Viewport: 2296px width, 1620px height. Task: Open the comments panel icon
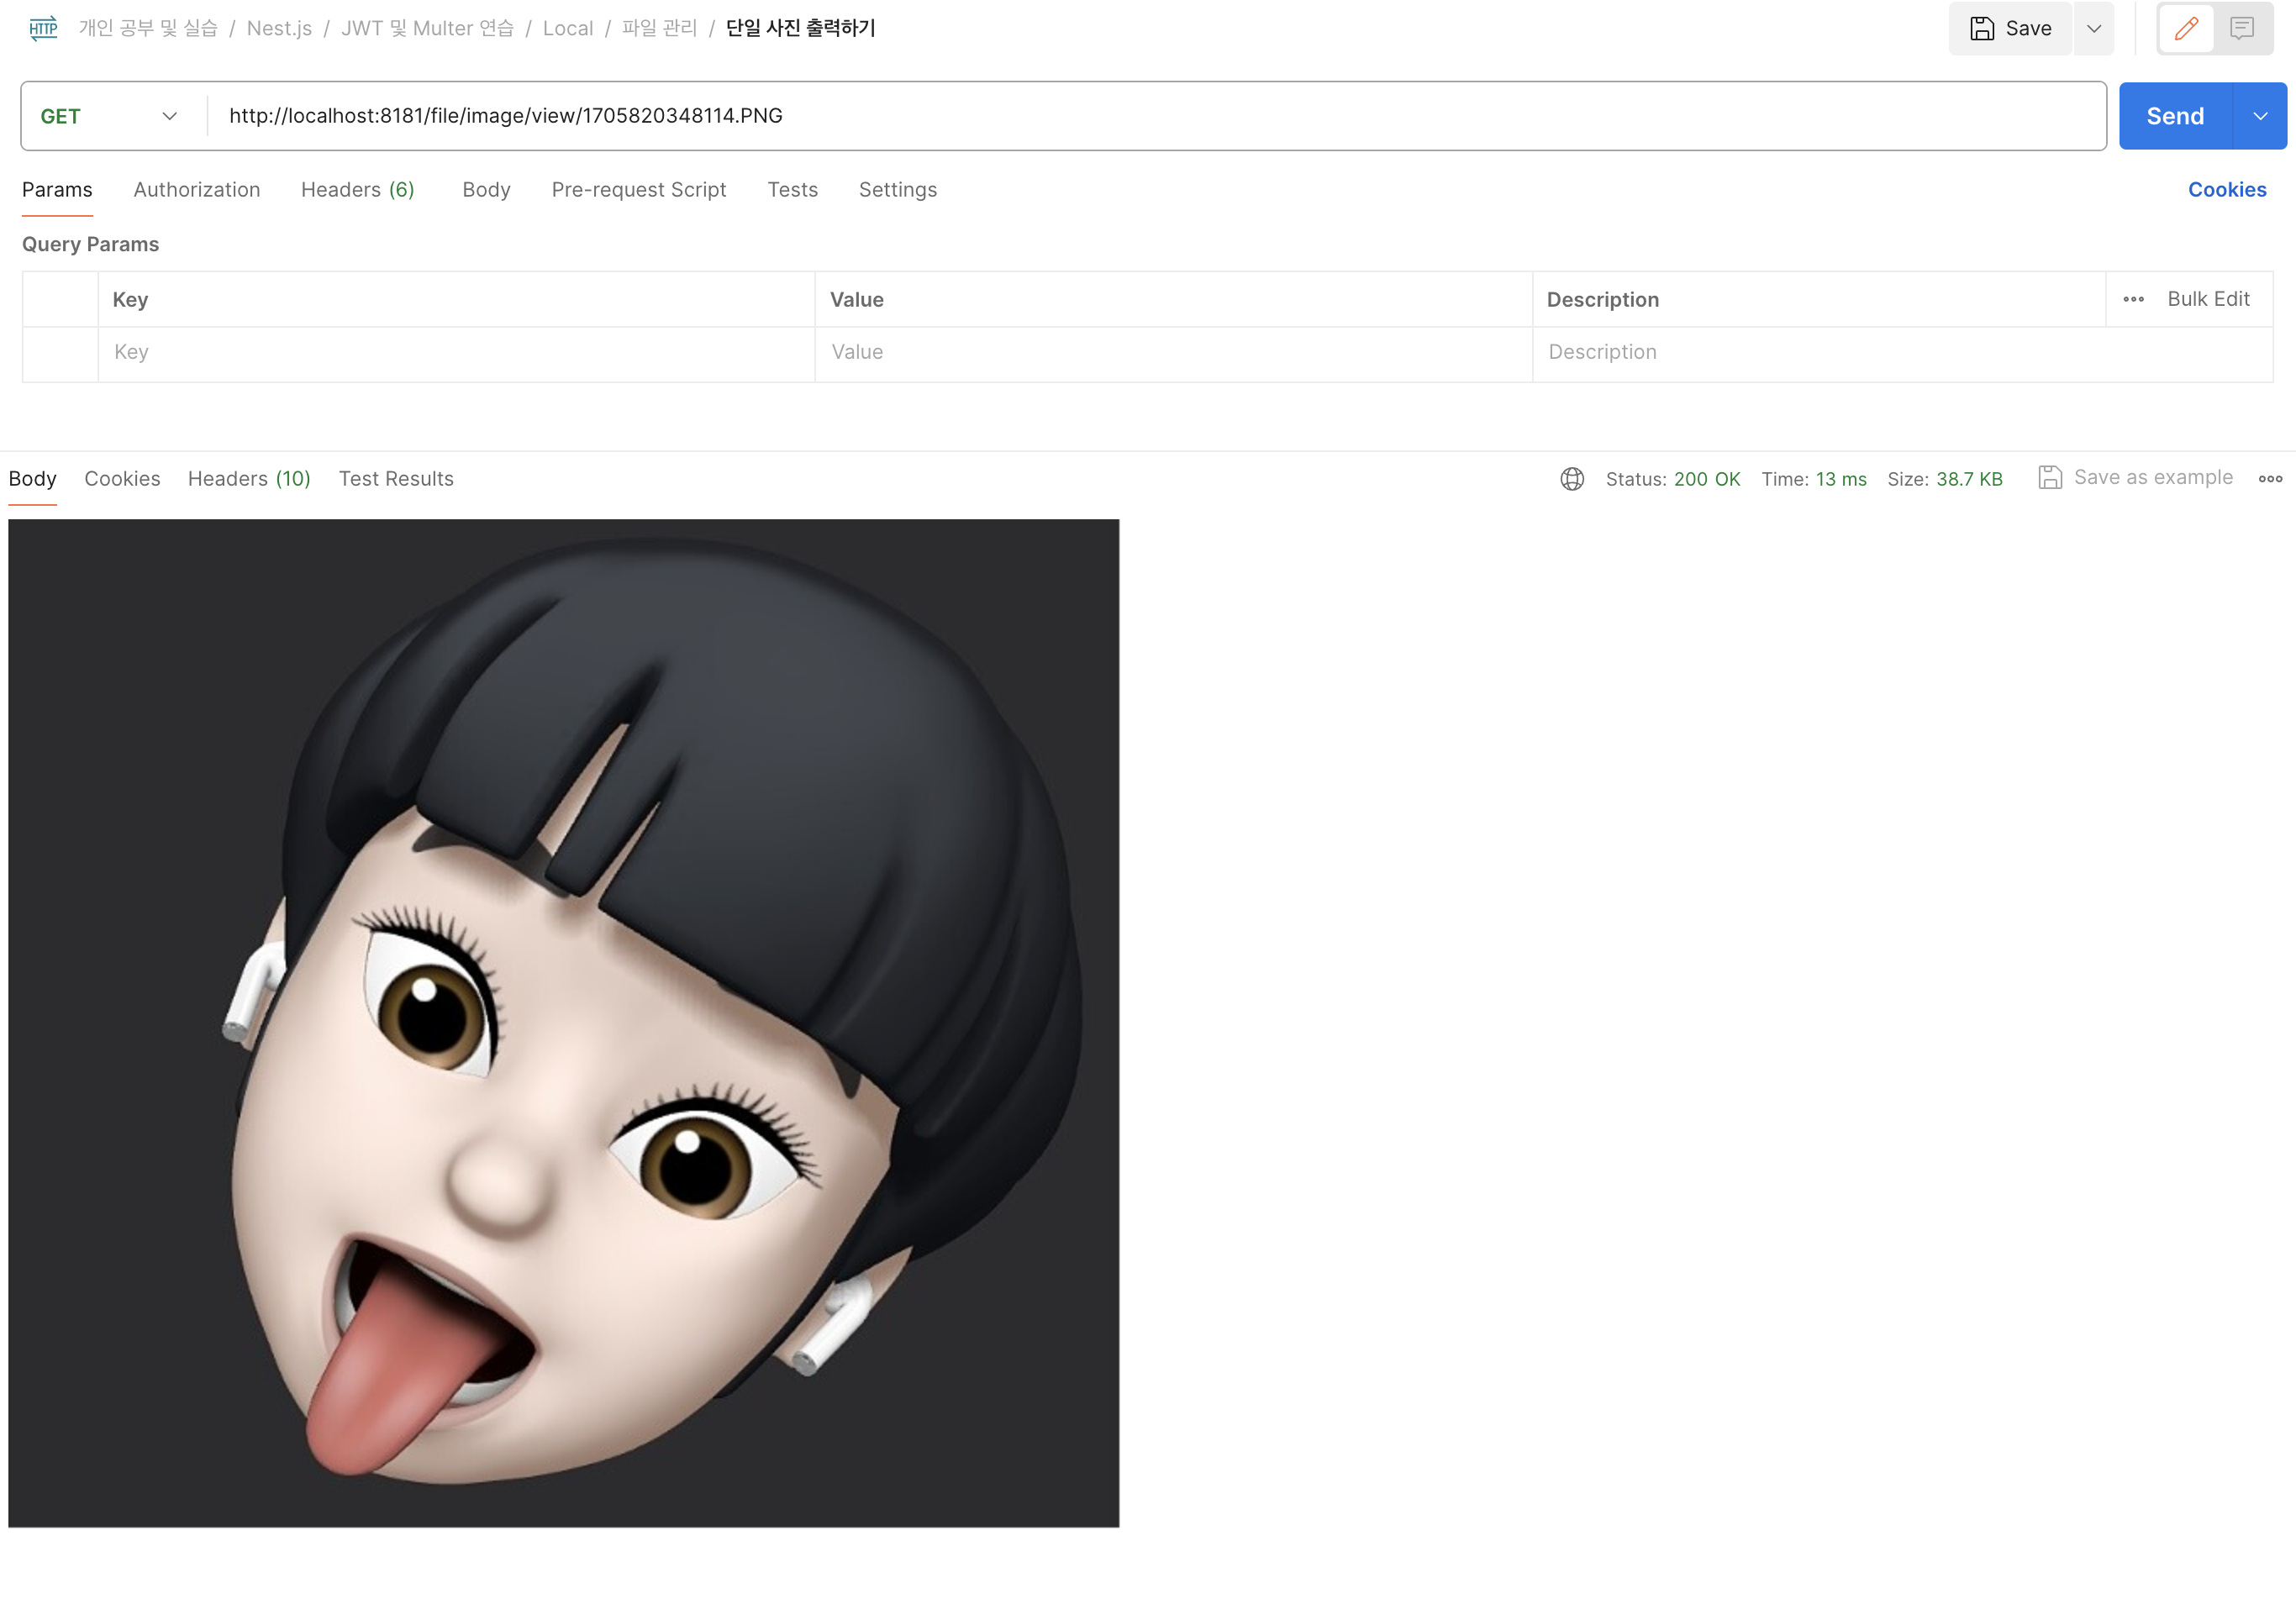[2242, 28]
